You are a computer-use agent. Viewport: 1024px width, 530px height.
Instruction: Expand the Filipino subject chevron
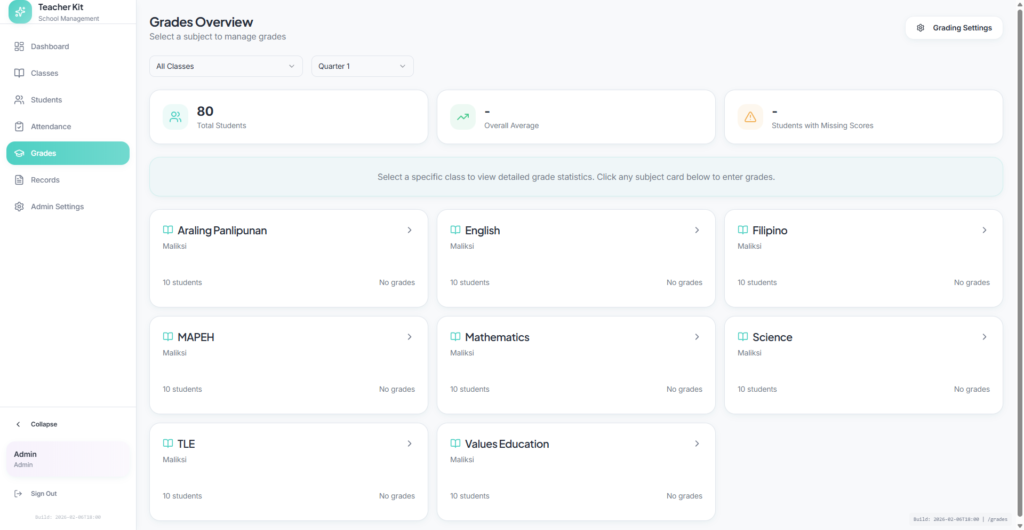pos(984,230)
